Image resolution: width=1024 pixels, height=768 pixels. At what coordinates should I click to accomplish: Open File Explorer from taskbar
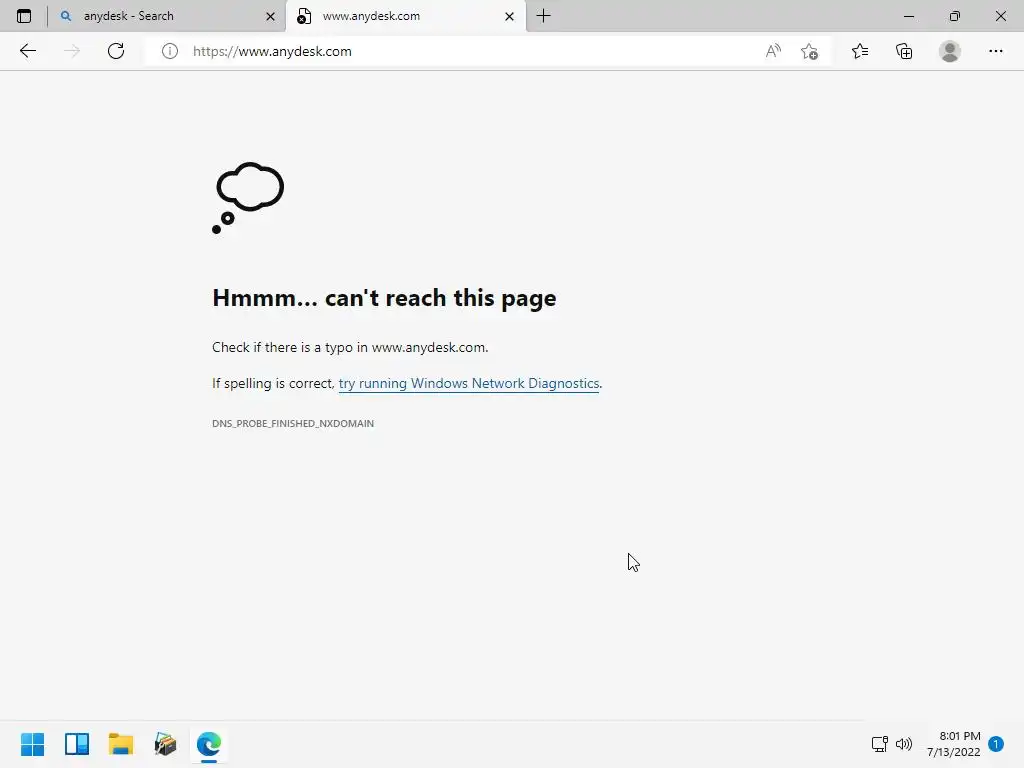click(x=121, y=744)
